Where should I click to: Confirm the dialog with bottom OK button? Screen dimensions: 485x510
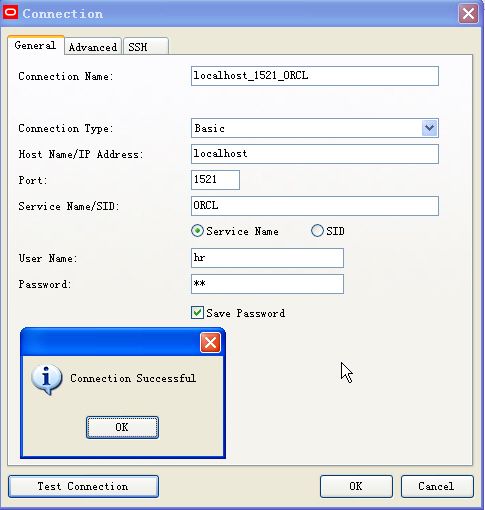[356, 486]
